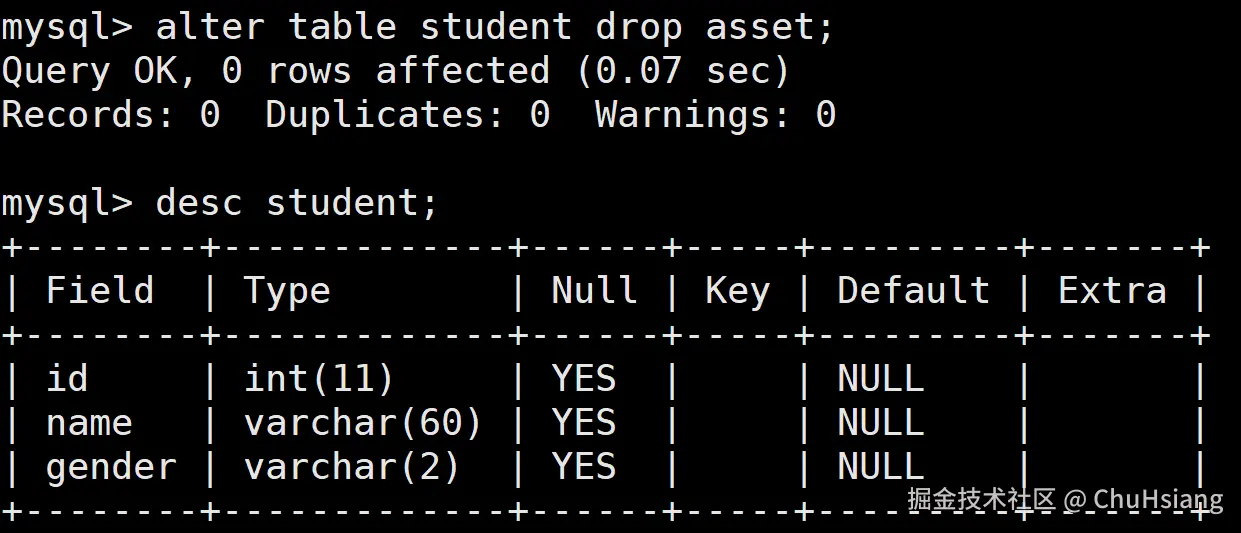
Task: Click the 'varchar(2)' type value
Action: tap(352, 467)
